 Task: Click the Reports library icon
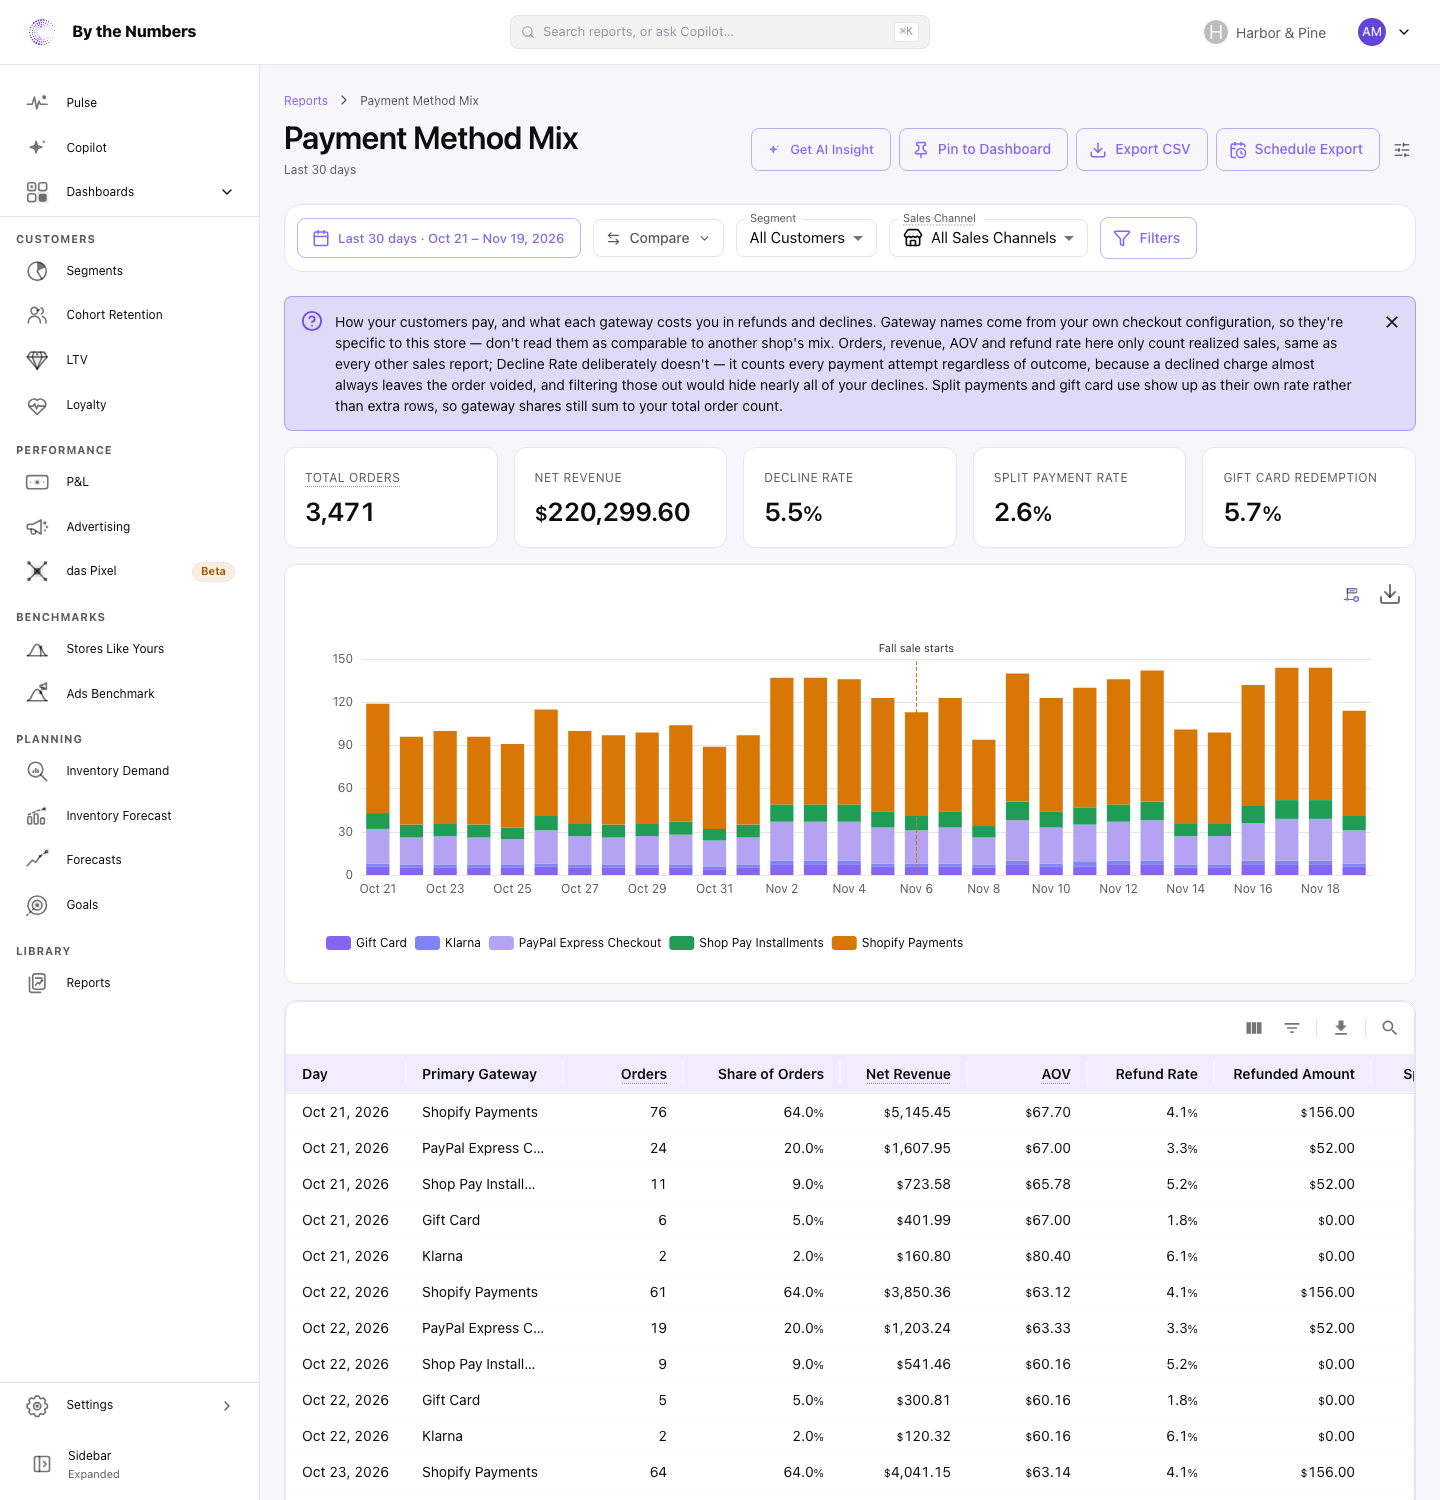tap(37, 983)
